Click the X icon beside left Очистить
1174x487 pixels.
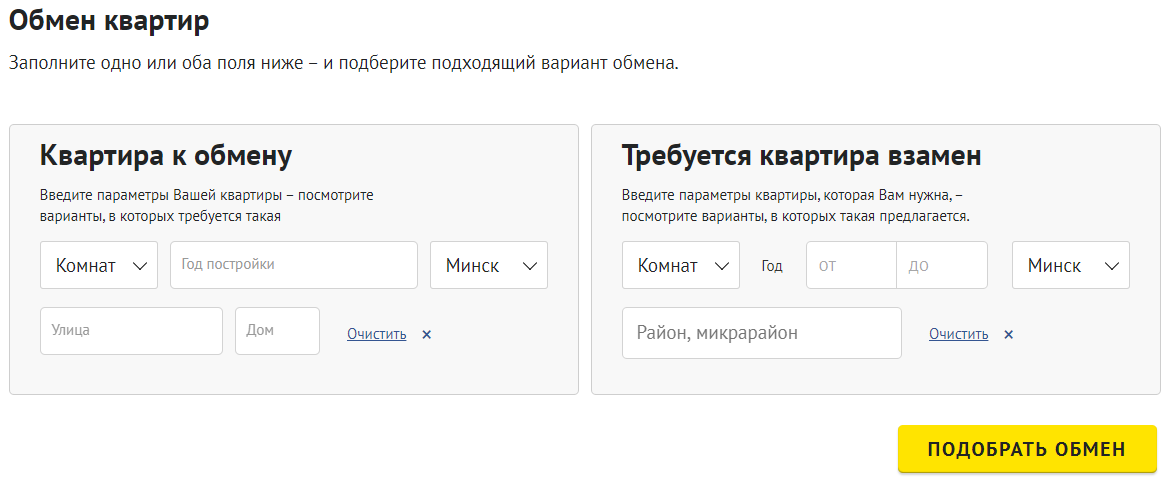click(427, 335)
